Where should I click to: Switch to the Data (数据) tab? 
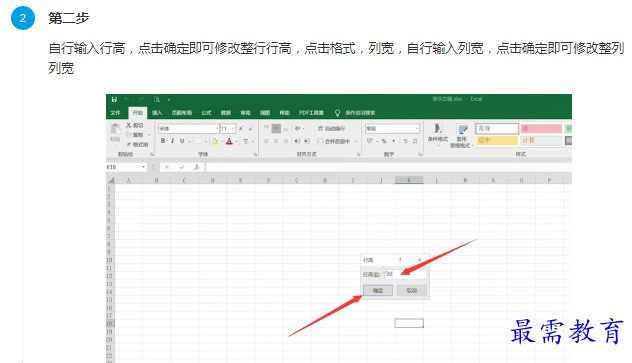pyautogui.click(x=226, y=113)
